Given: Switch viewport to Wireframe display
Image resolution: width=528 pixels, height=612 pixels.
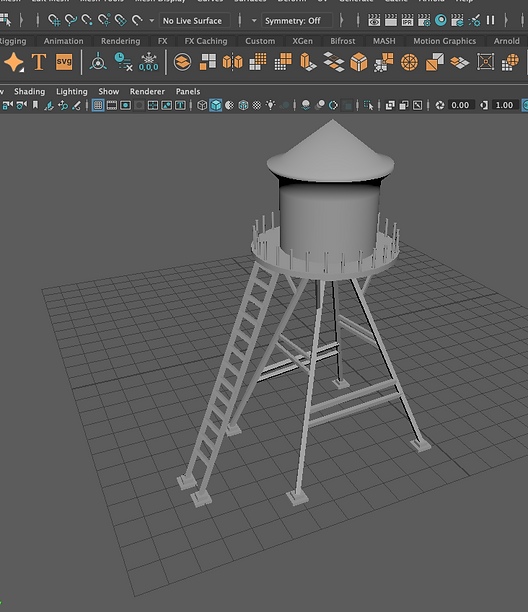Looking at the screenshot, I should coord(202,105).
